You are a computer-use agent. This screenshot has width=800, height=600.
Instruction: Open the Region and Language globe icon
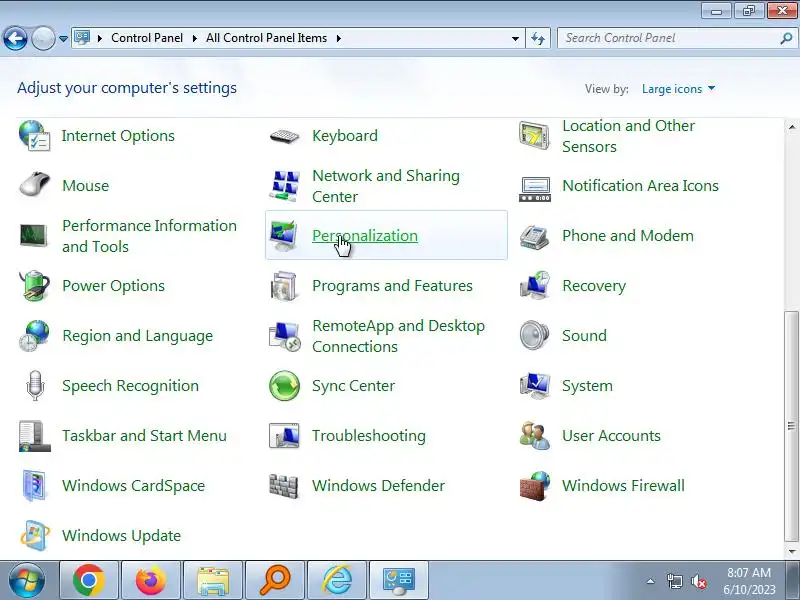tap(34, 336)
